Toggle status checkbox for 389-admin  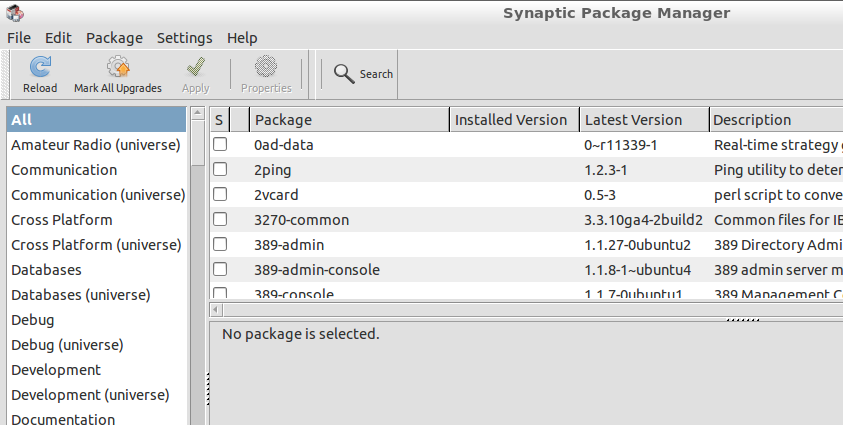[220, 244]
